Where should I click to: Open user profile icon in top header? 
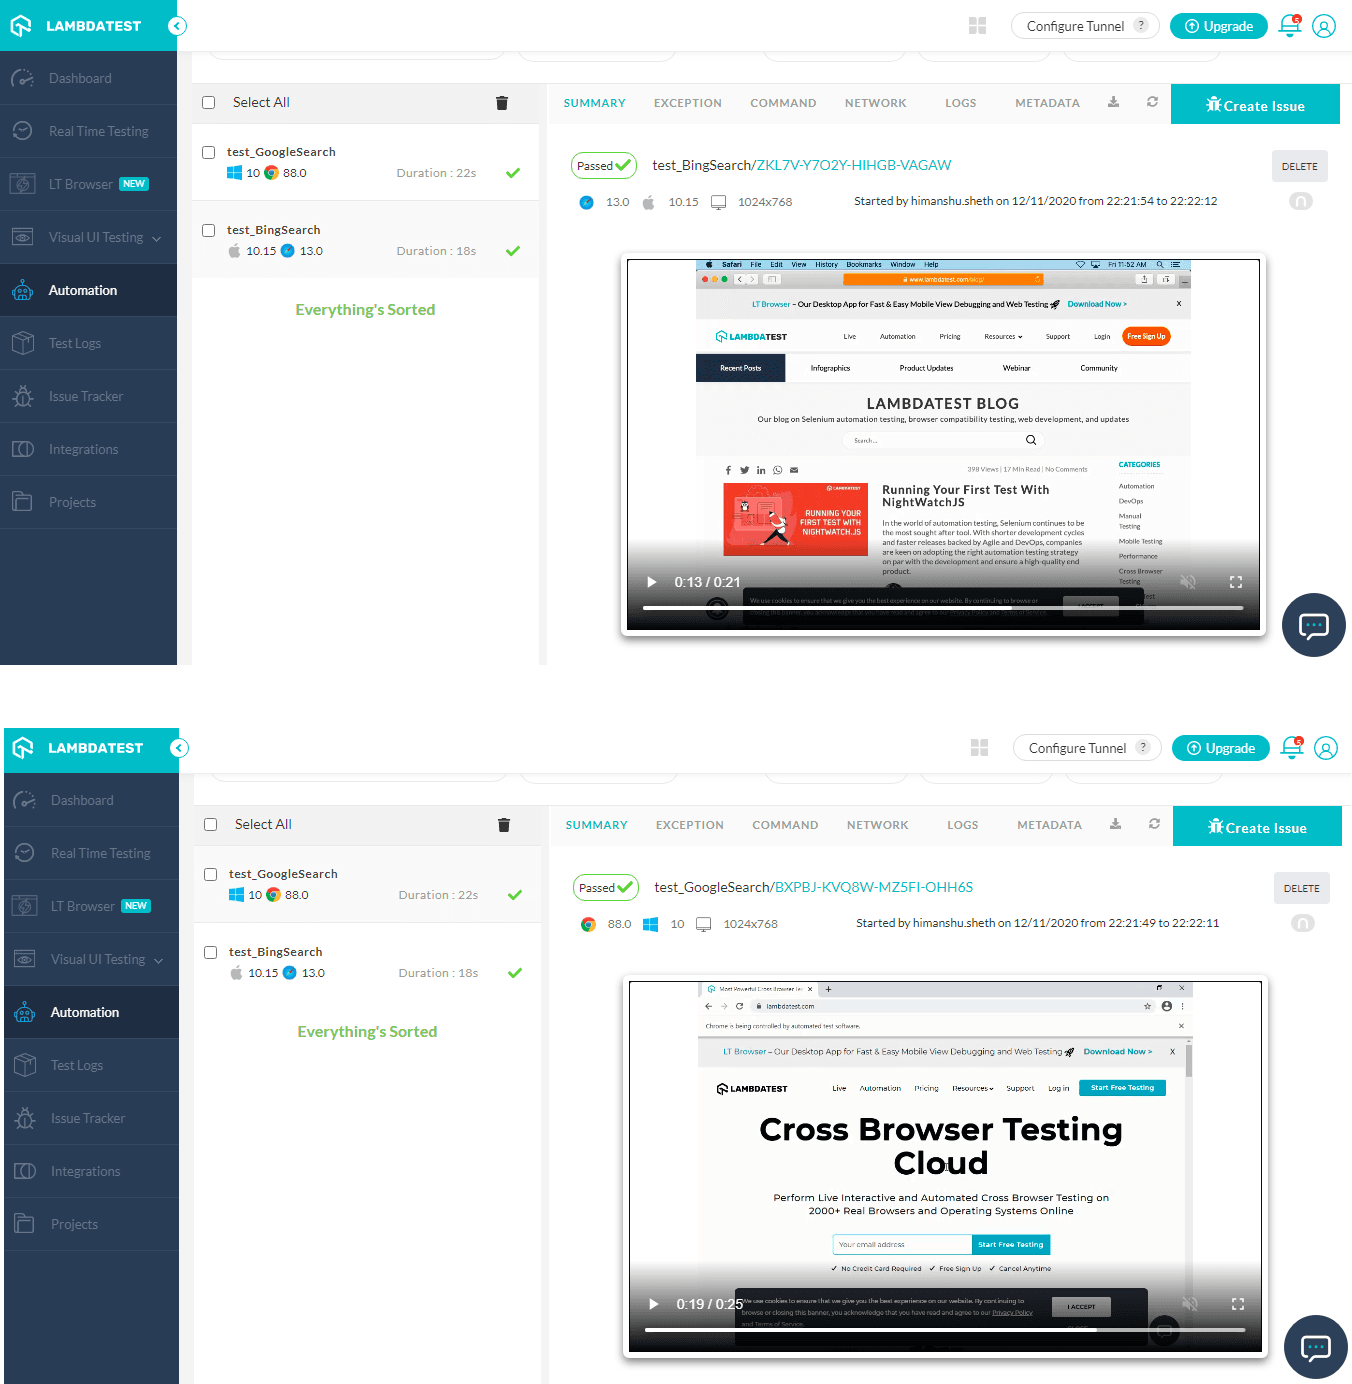pyautogui.click(x=1324, y=26)
